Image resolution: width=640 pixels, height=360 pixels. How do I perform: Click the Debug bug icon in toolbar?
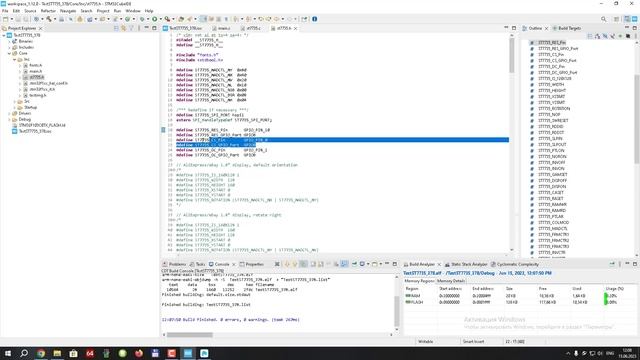coord(142,19)
